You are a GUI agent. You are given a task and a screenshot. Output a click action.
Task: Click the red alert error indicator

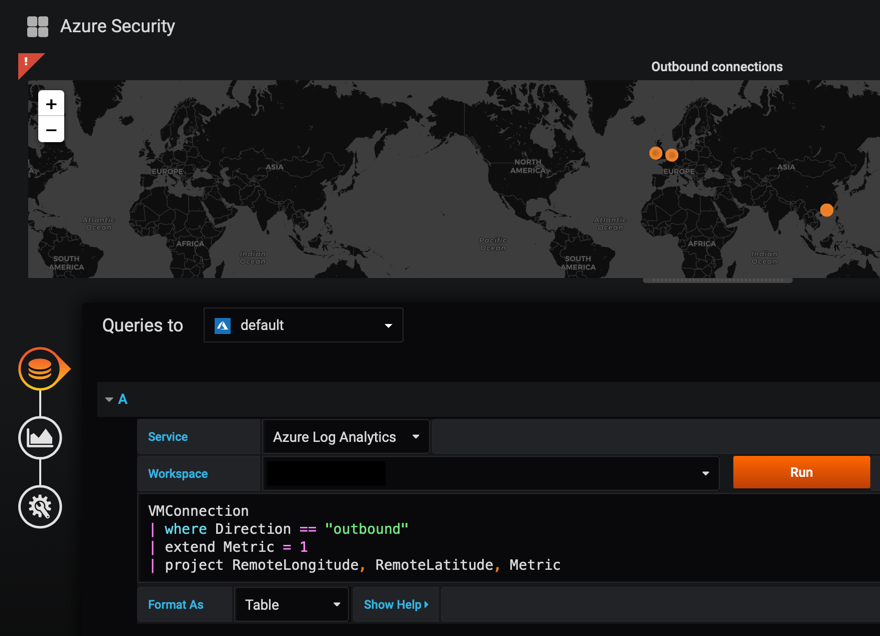28,63
